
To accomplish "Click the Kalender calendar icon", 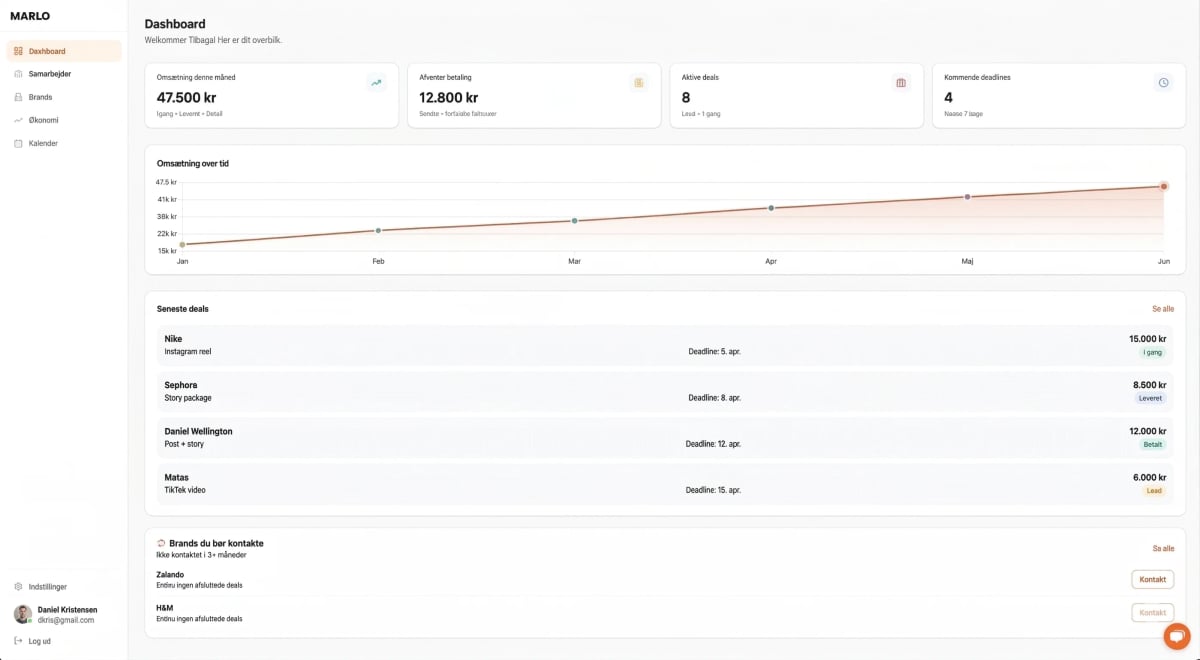I will coord(17,142).
